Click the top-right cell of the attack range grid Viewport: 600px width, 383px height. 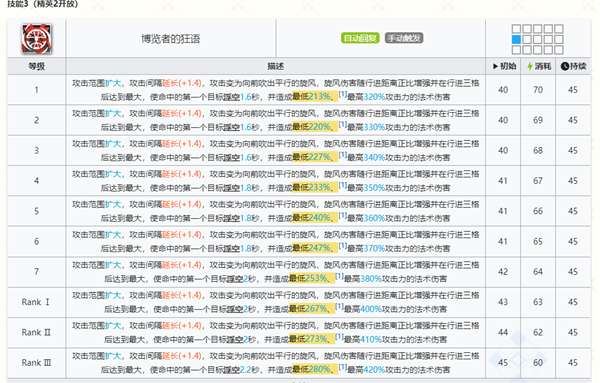click(x=559, y=29)
